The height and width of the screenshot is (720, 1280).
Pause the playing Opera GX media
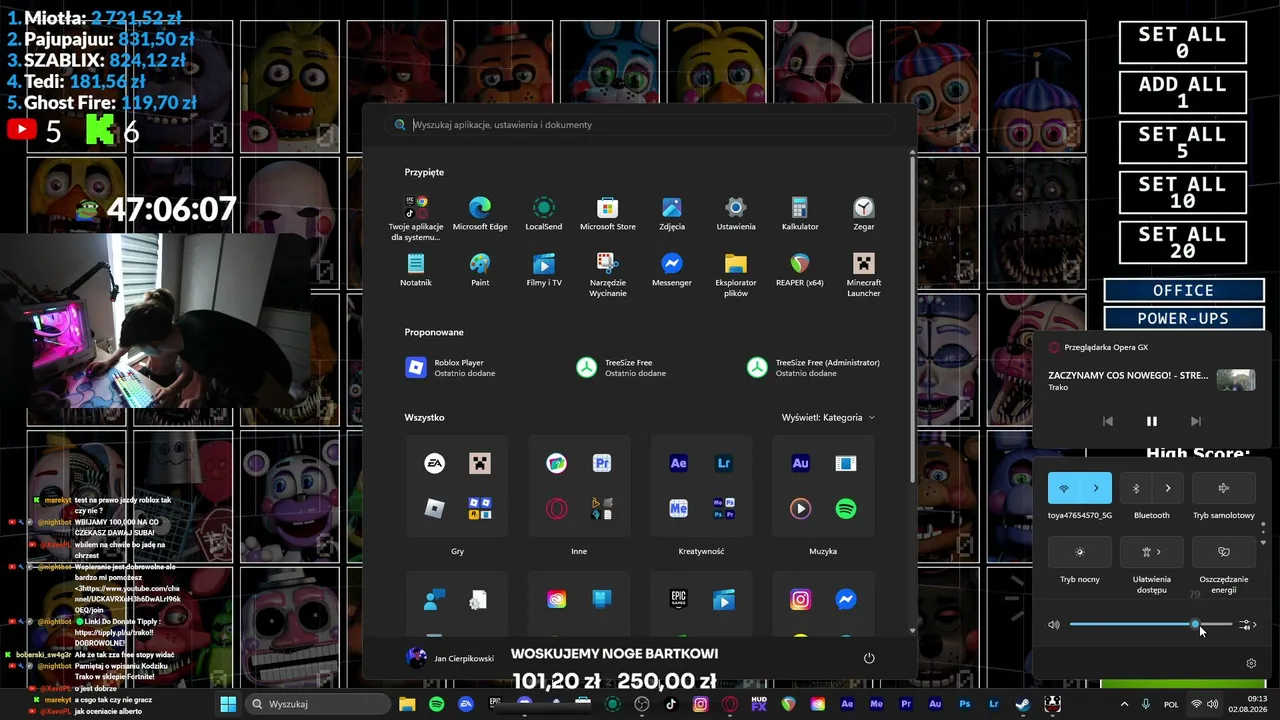click(x=1152, y=421)
